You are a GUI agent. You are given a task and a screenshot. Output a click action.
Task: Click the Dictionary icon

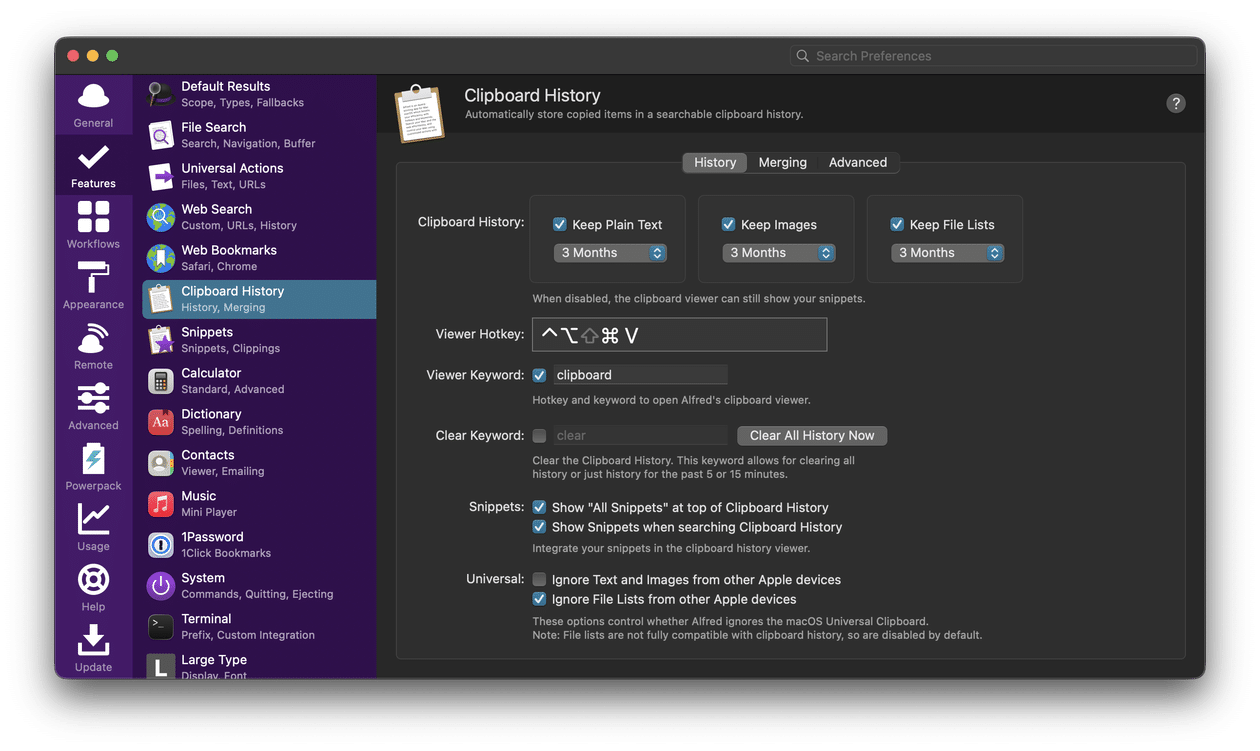(160, 422)
